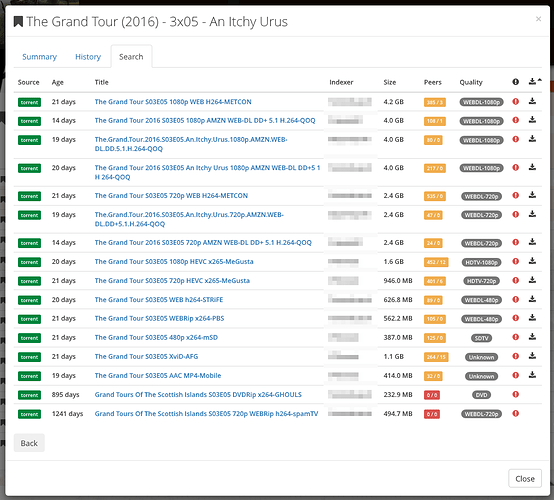Screen dimensions: 554x500
Task: Click the '494.7 MB' size cell
Action: [x=398, y=413]
